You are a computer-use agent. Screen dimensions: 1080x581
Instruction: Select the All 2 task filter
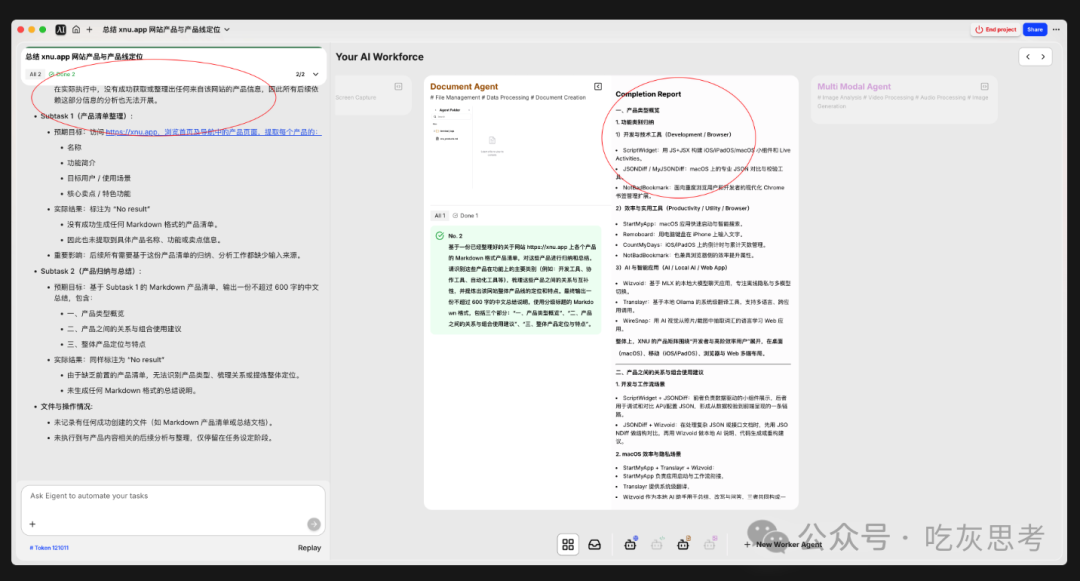pyautogui.click(x=35, y=74)
